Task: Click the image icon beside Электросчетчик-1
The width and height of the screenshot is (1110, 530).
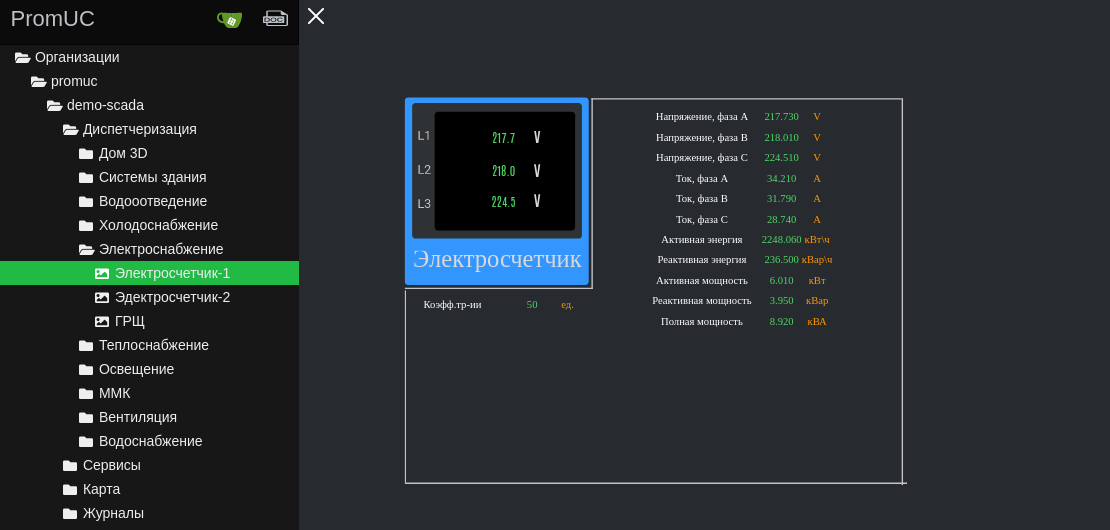Action: click(102, 273)
